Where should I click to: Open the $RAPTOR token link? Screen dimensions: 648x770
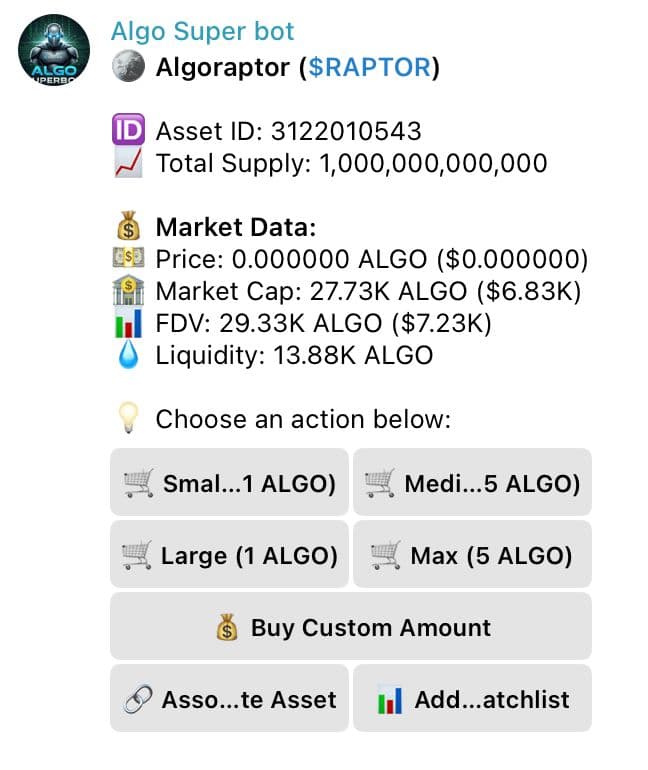tap(370, 69)
